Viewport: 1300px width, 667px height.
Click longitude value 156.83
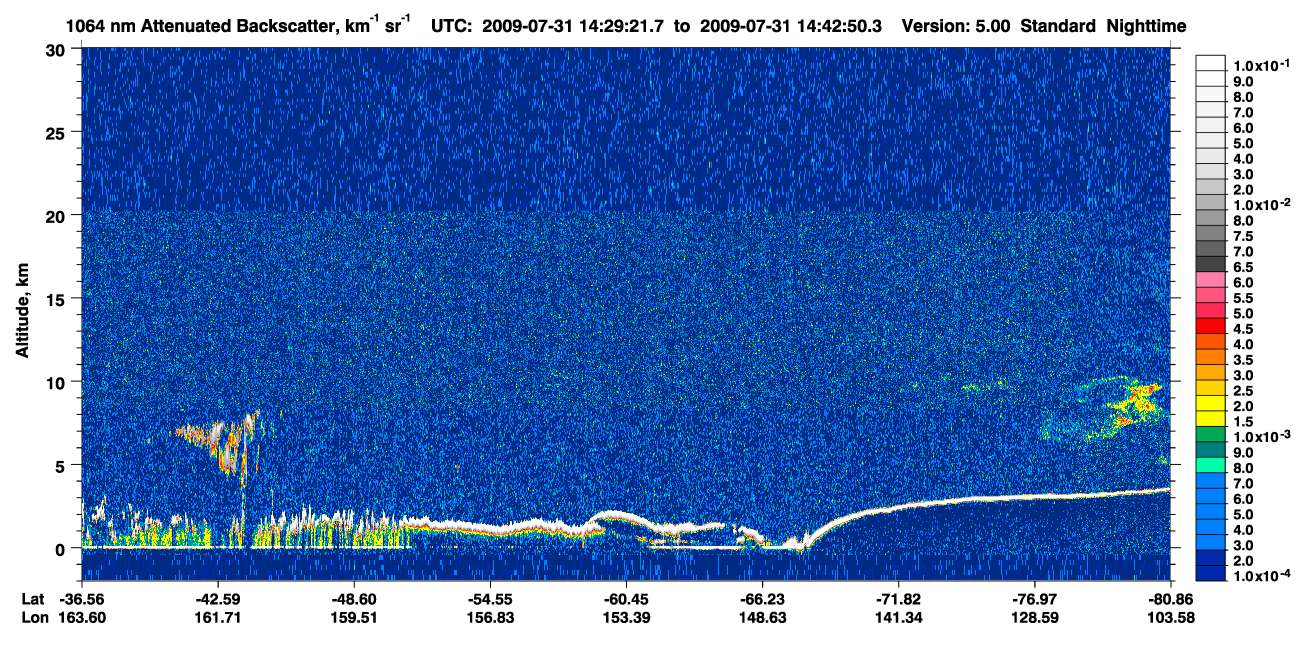490,617
